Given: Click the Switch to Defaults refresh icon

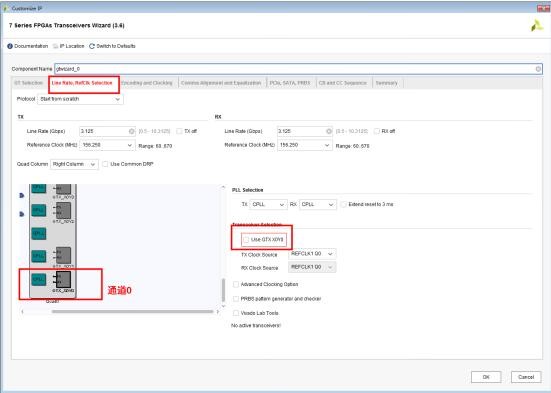Looking at the screenshot, I should 92,46.
